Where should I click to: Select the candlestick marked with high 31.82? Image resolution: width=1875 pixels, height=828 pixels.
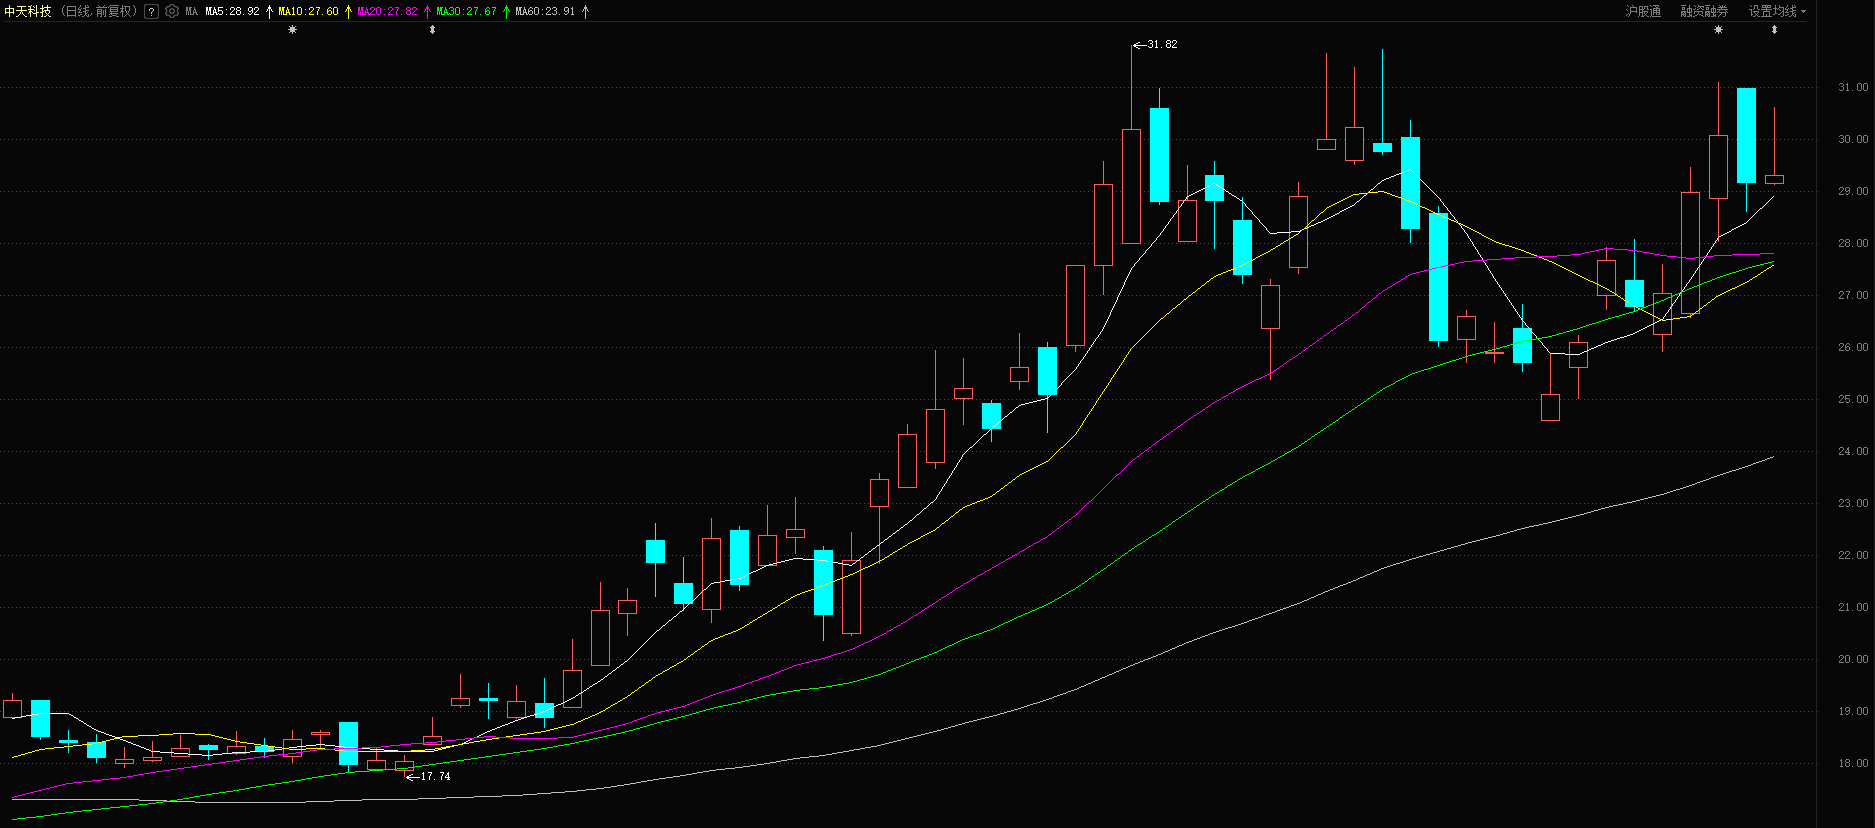[1131, 186]
